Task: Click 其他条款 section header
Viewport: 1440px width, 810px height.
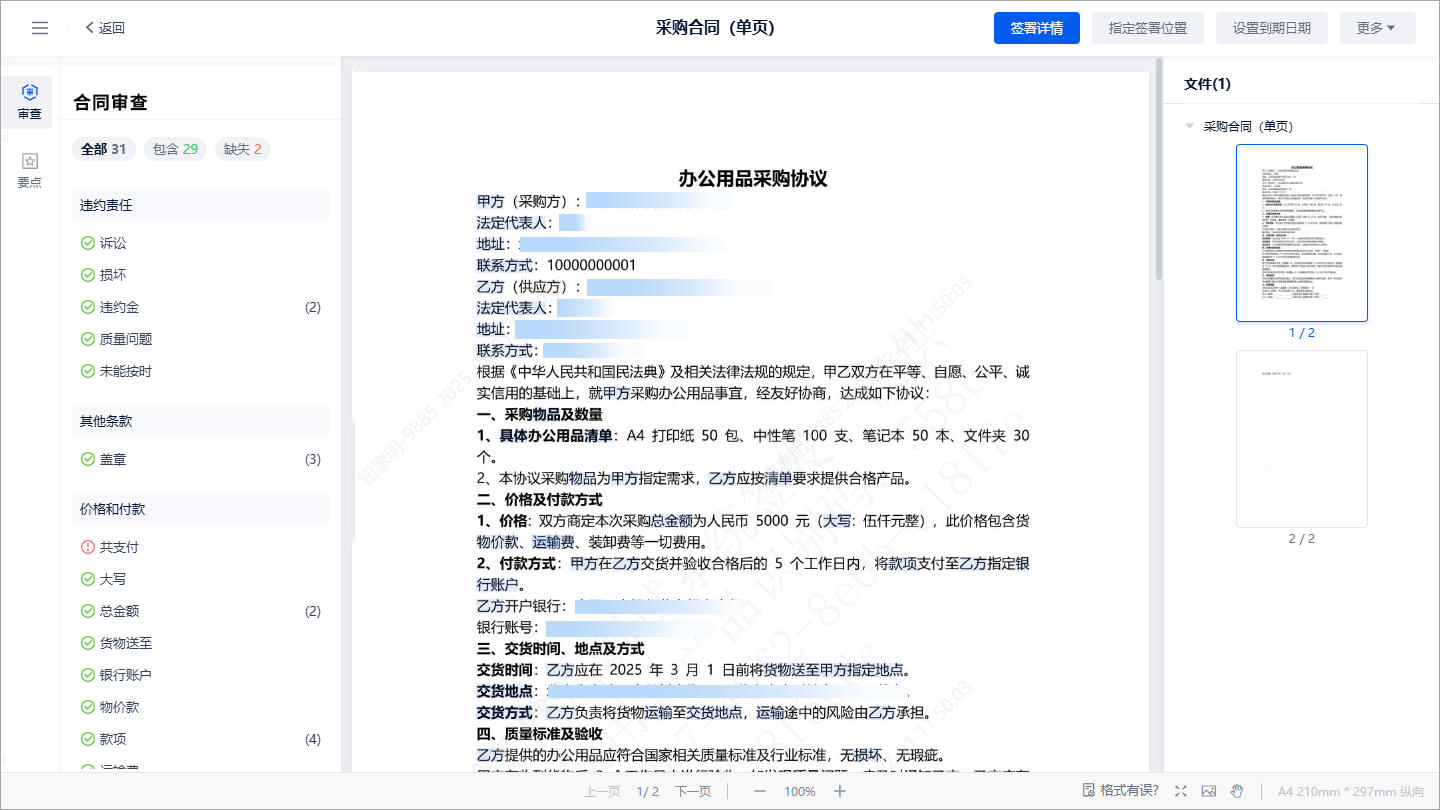Action: (200, 421)
